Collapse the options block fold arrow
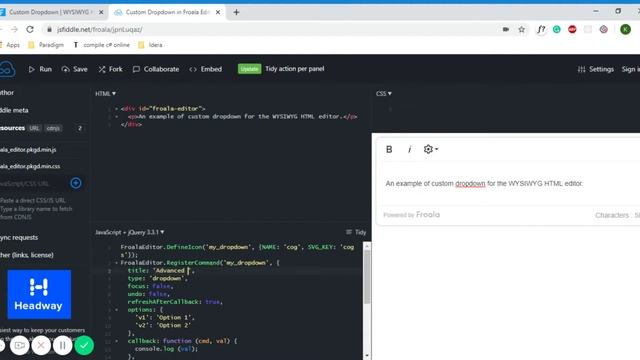 point(116,310)
